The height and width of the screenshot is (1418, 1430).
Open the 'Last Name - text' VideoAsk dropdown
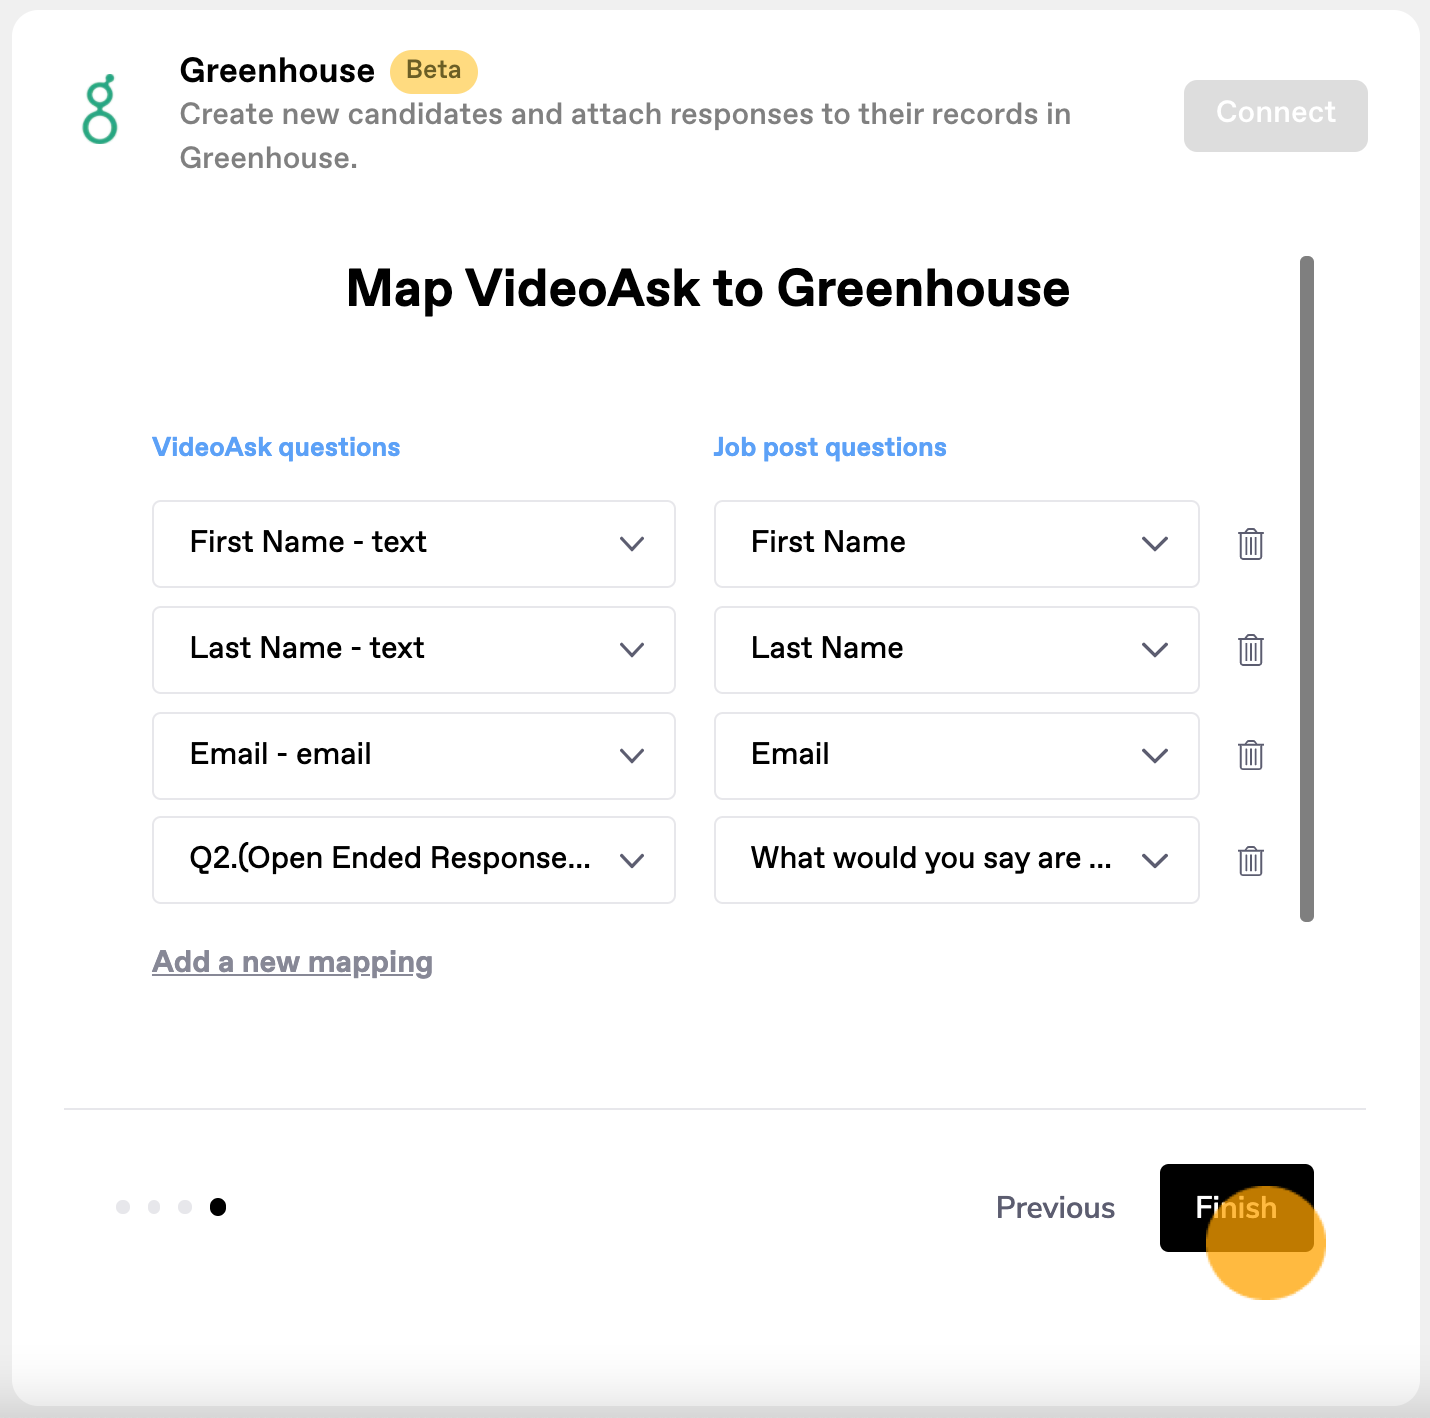(414, 650)
